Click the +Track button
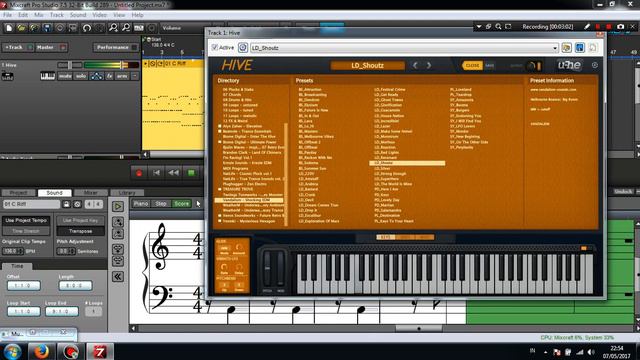The image size is (640, 360). click(18, 47)
